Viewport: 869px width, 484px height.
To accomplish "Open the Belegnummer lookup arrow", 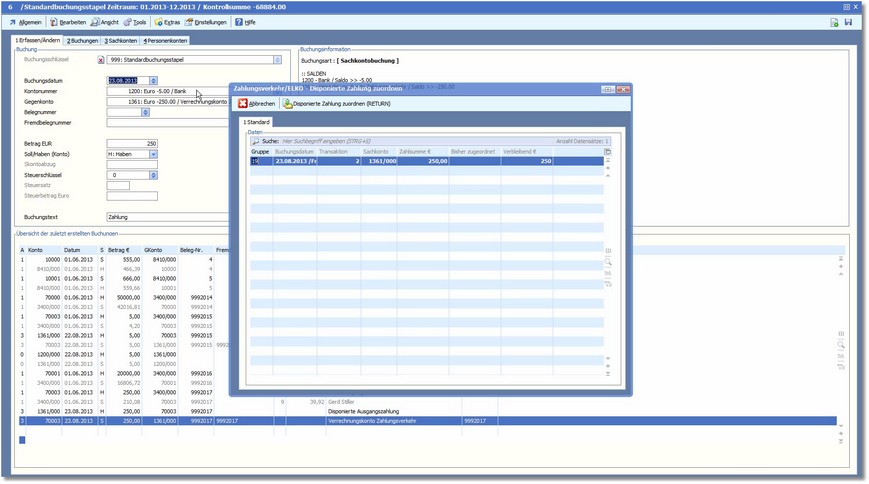I will (x=146, y=112).
